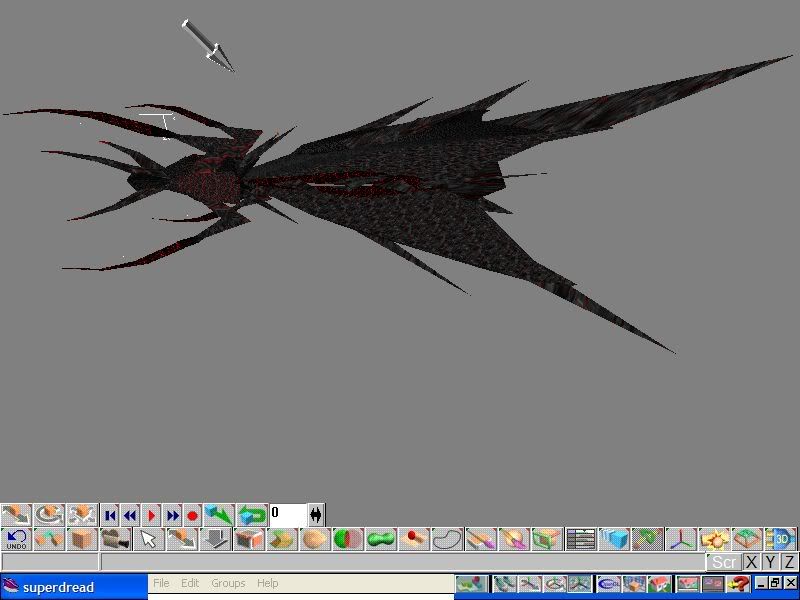Click the red Record keyframe button
Screen dimensions: 800x600
[x=193, y=515]
